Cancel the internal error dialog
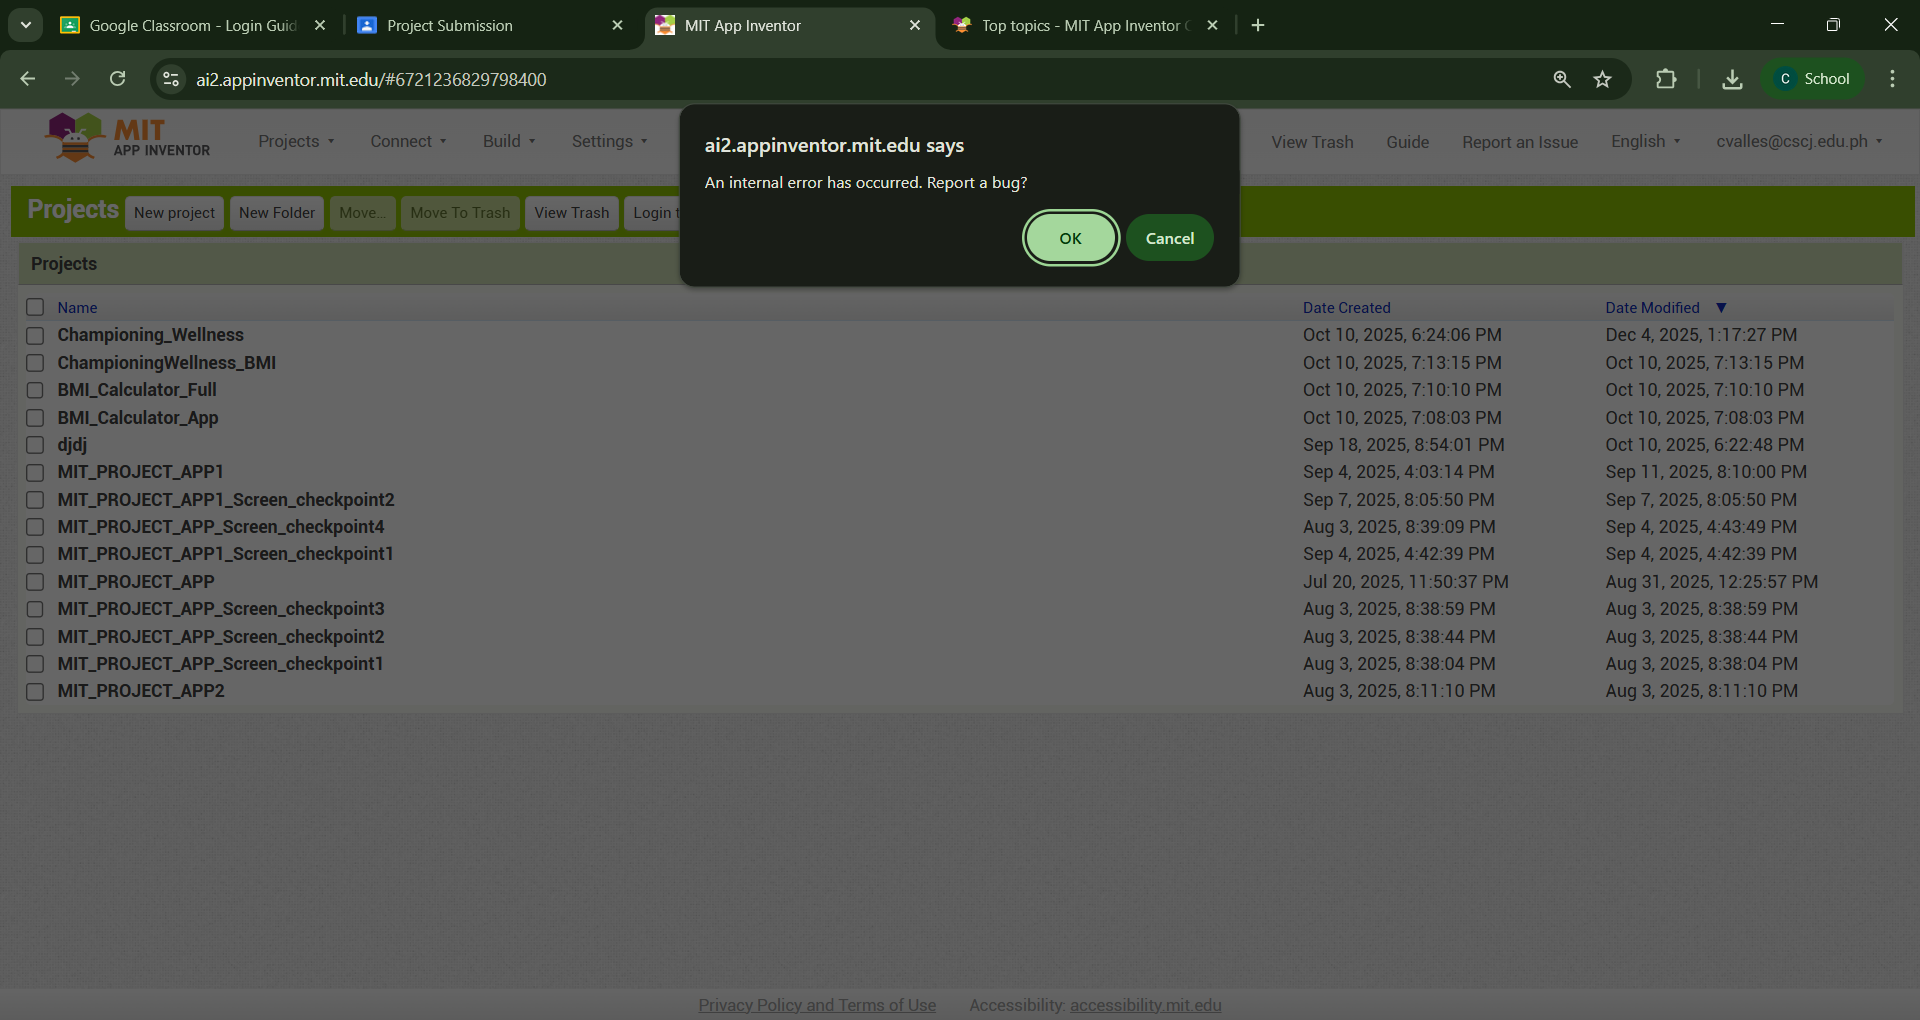Viewport: 1920px width, 1020px height. point(1169,238)
